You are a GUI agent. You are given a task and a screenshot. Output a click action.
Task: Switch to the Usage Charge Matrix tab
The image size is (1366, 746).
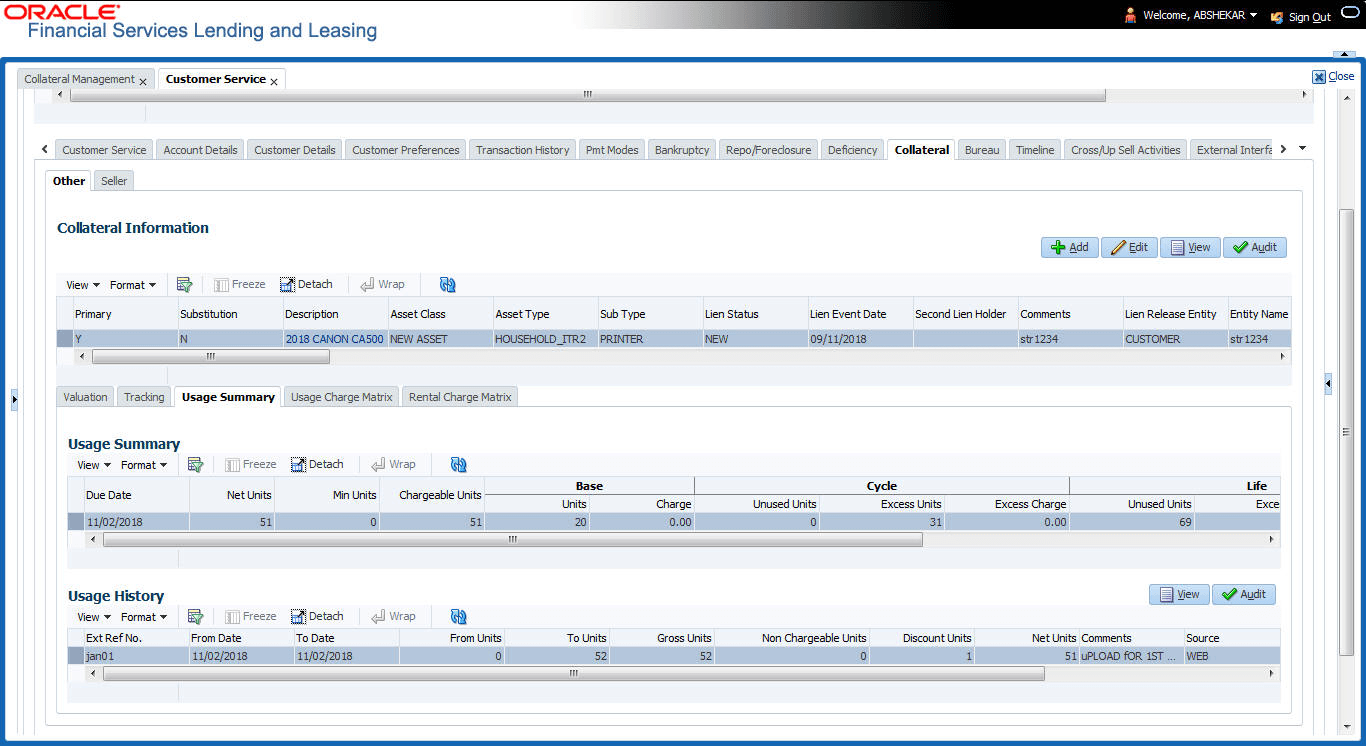pos(341,397)
